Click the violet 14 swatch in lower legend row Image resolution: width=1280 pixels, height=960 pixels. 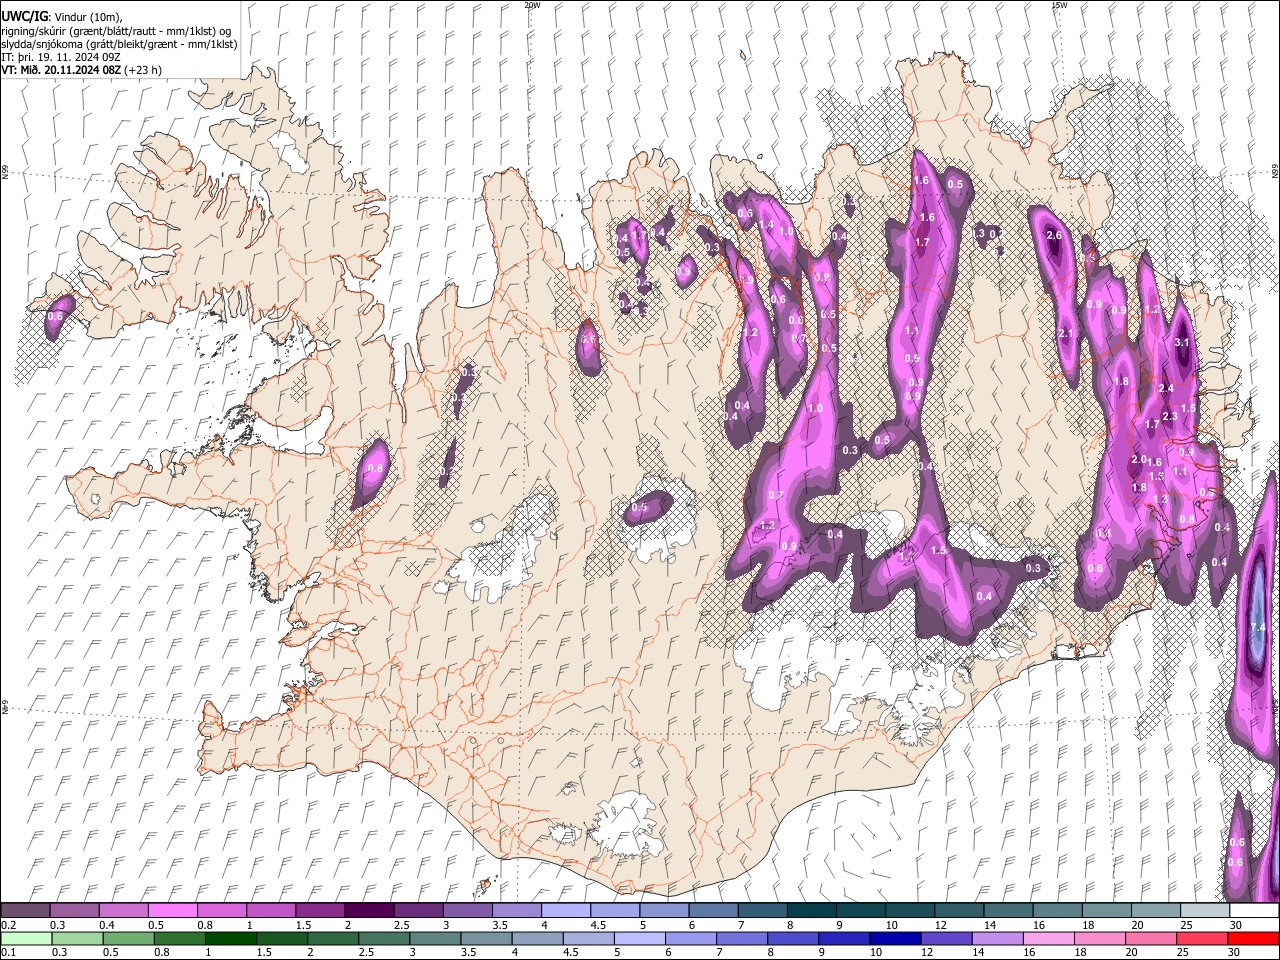pos(995,939)
